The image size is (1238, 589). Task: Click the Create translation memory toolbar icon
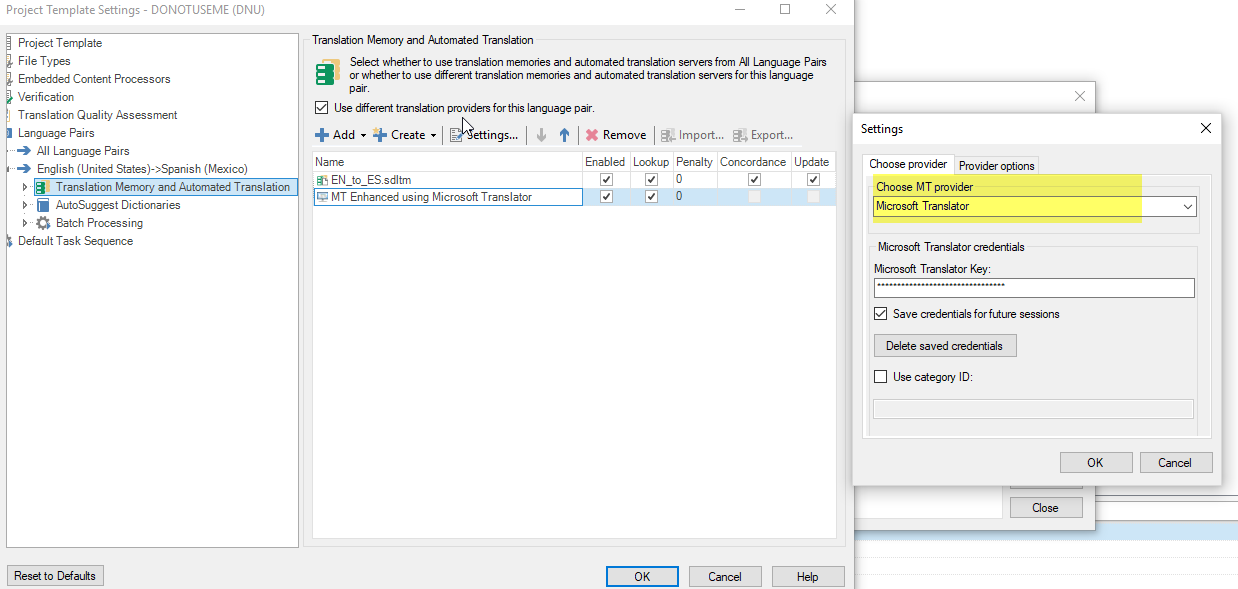(380, 135)
